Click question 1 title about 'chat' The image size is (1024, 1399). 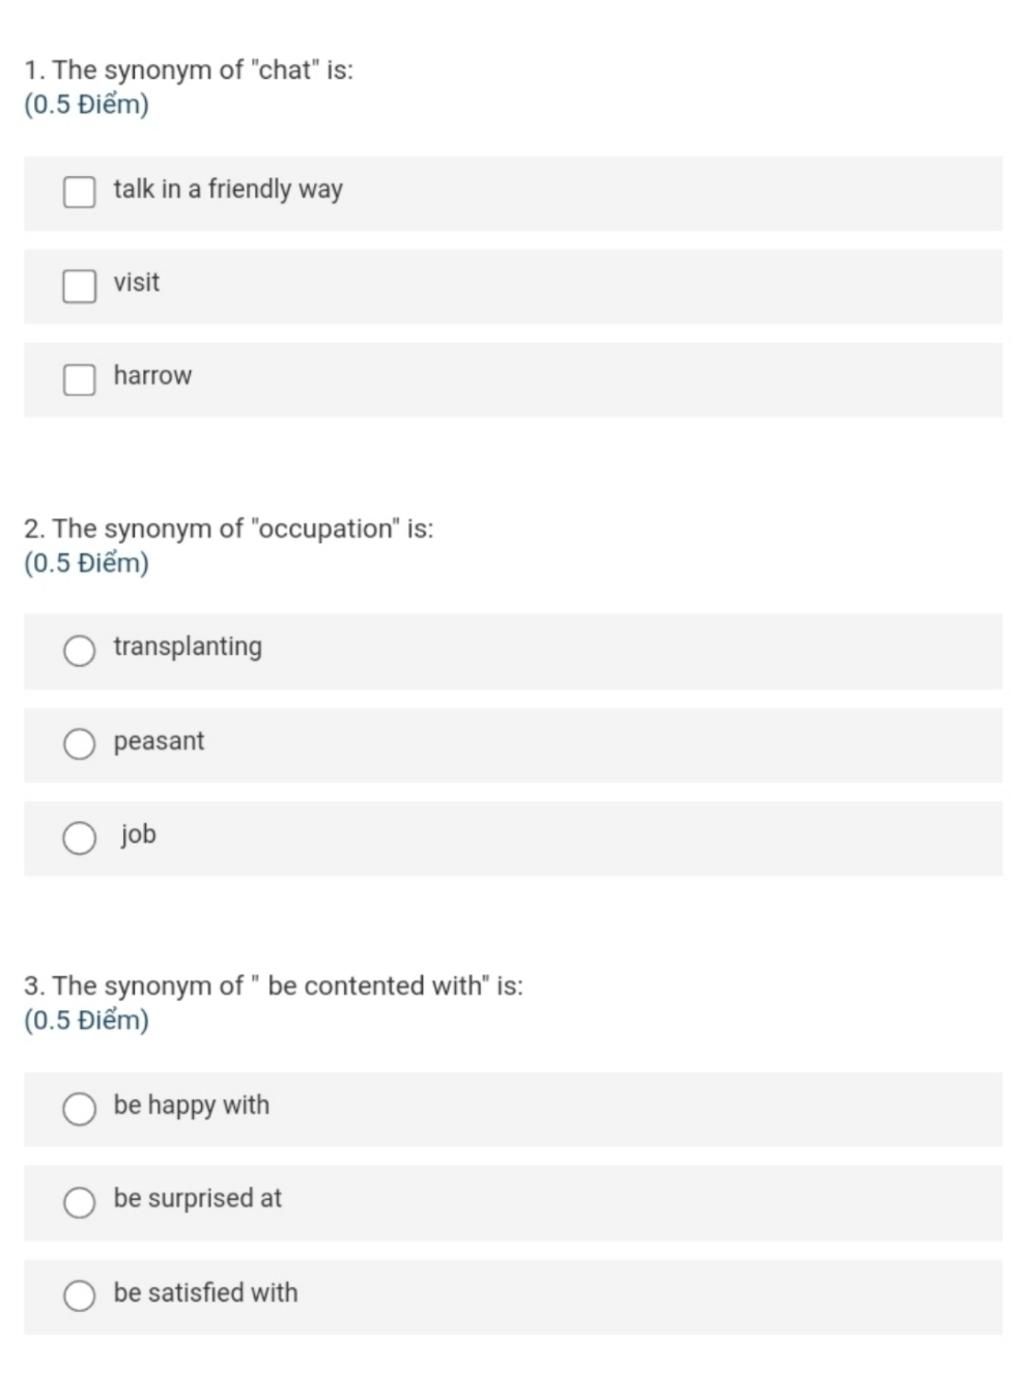(x=189, y=70)
